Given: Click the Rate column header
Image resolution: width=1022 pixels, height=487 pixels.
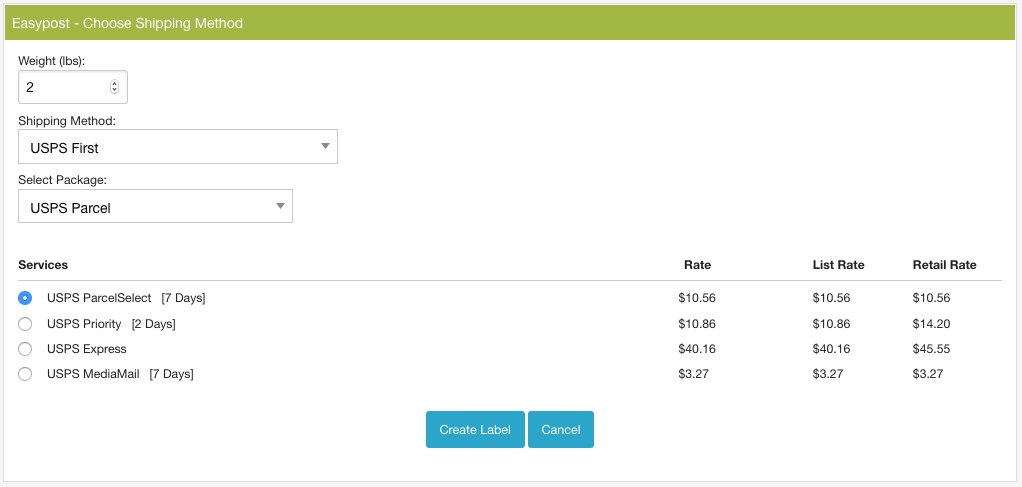Looking at the screenshot, I should (697, 265).
